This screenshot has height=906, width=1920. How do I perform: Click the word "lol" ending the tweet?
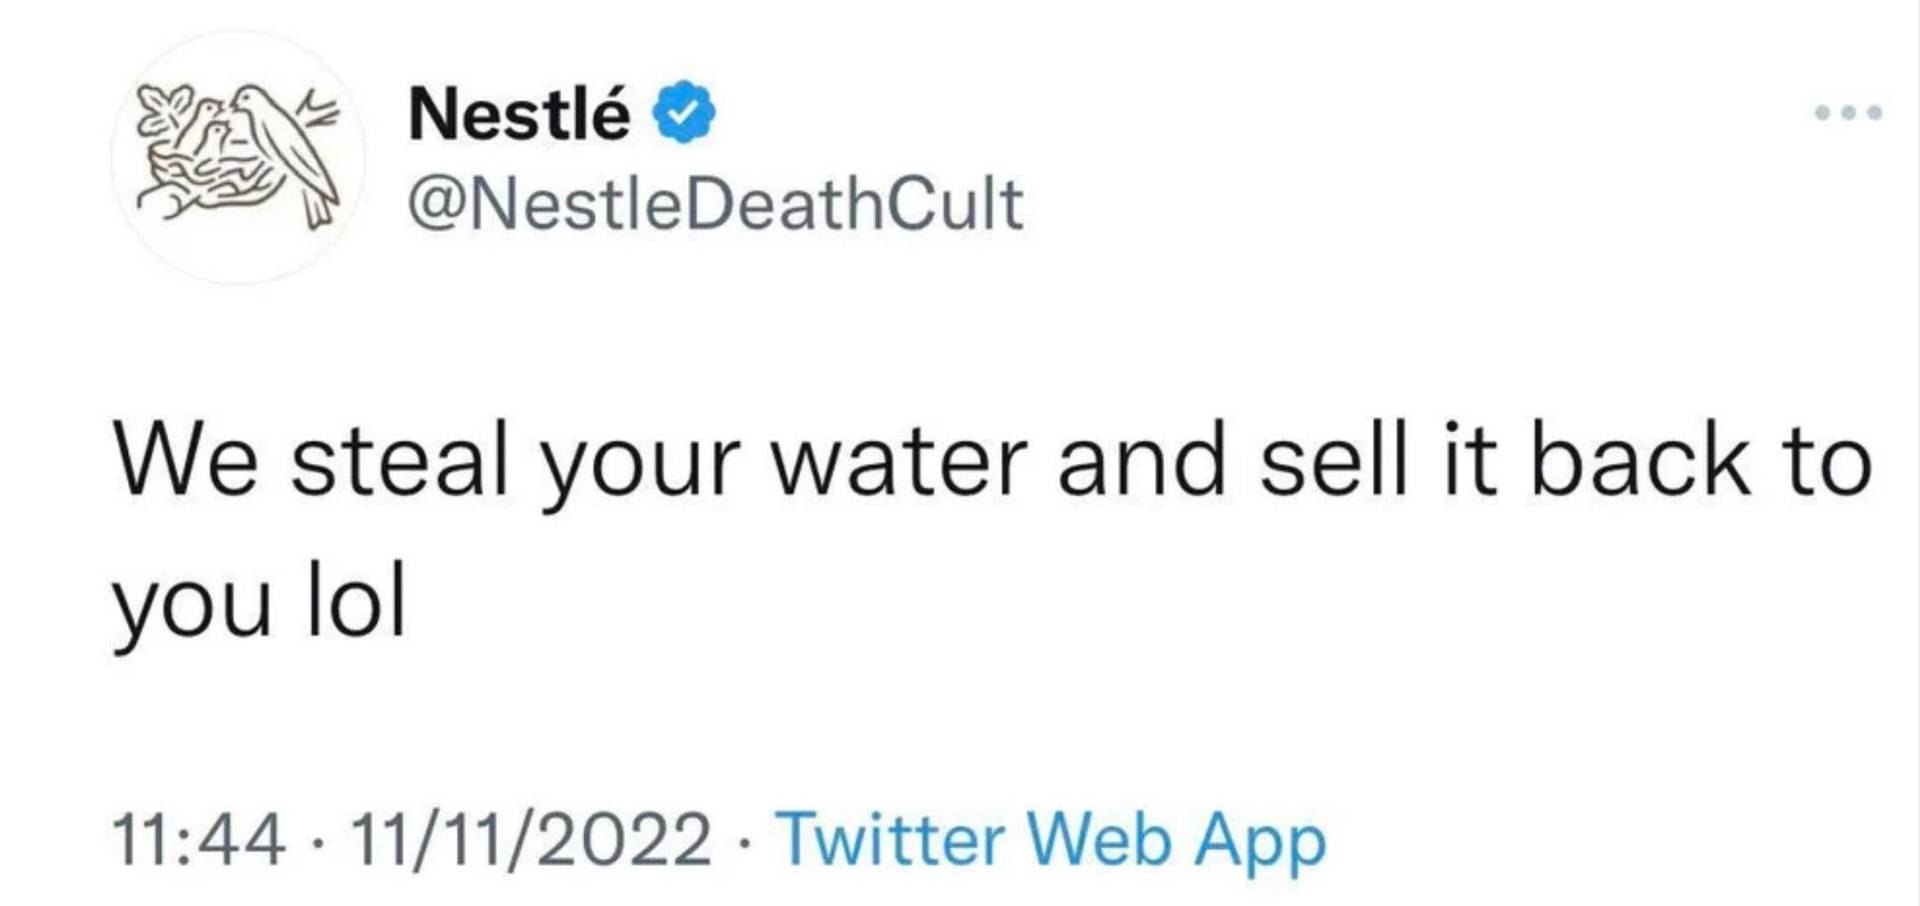356,600
